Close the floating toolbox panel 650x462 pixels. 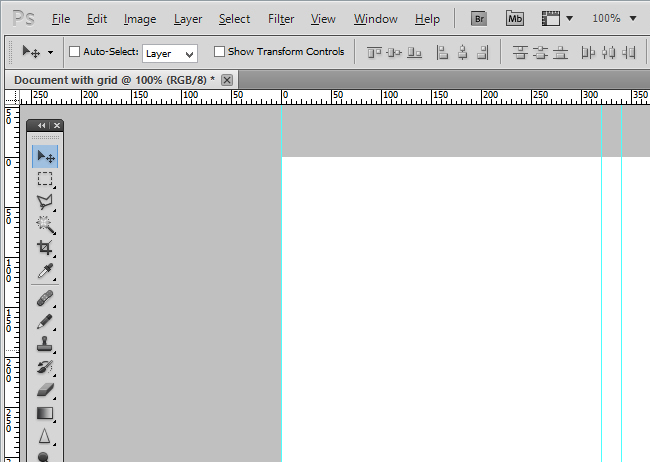click(x=57, y=126)
